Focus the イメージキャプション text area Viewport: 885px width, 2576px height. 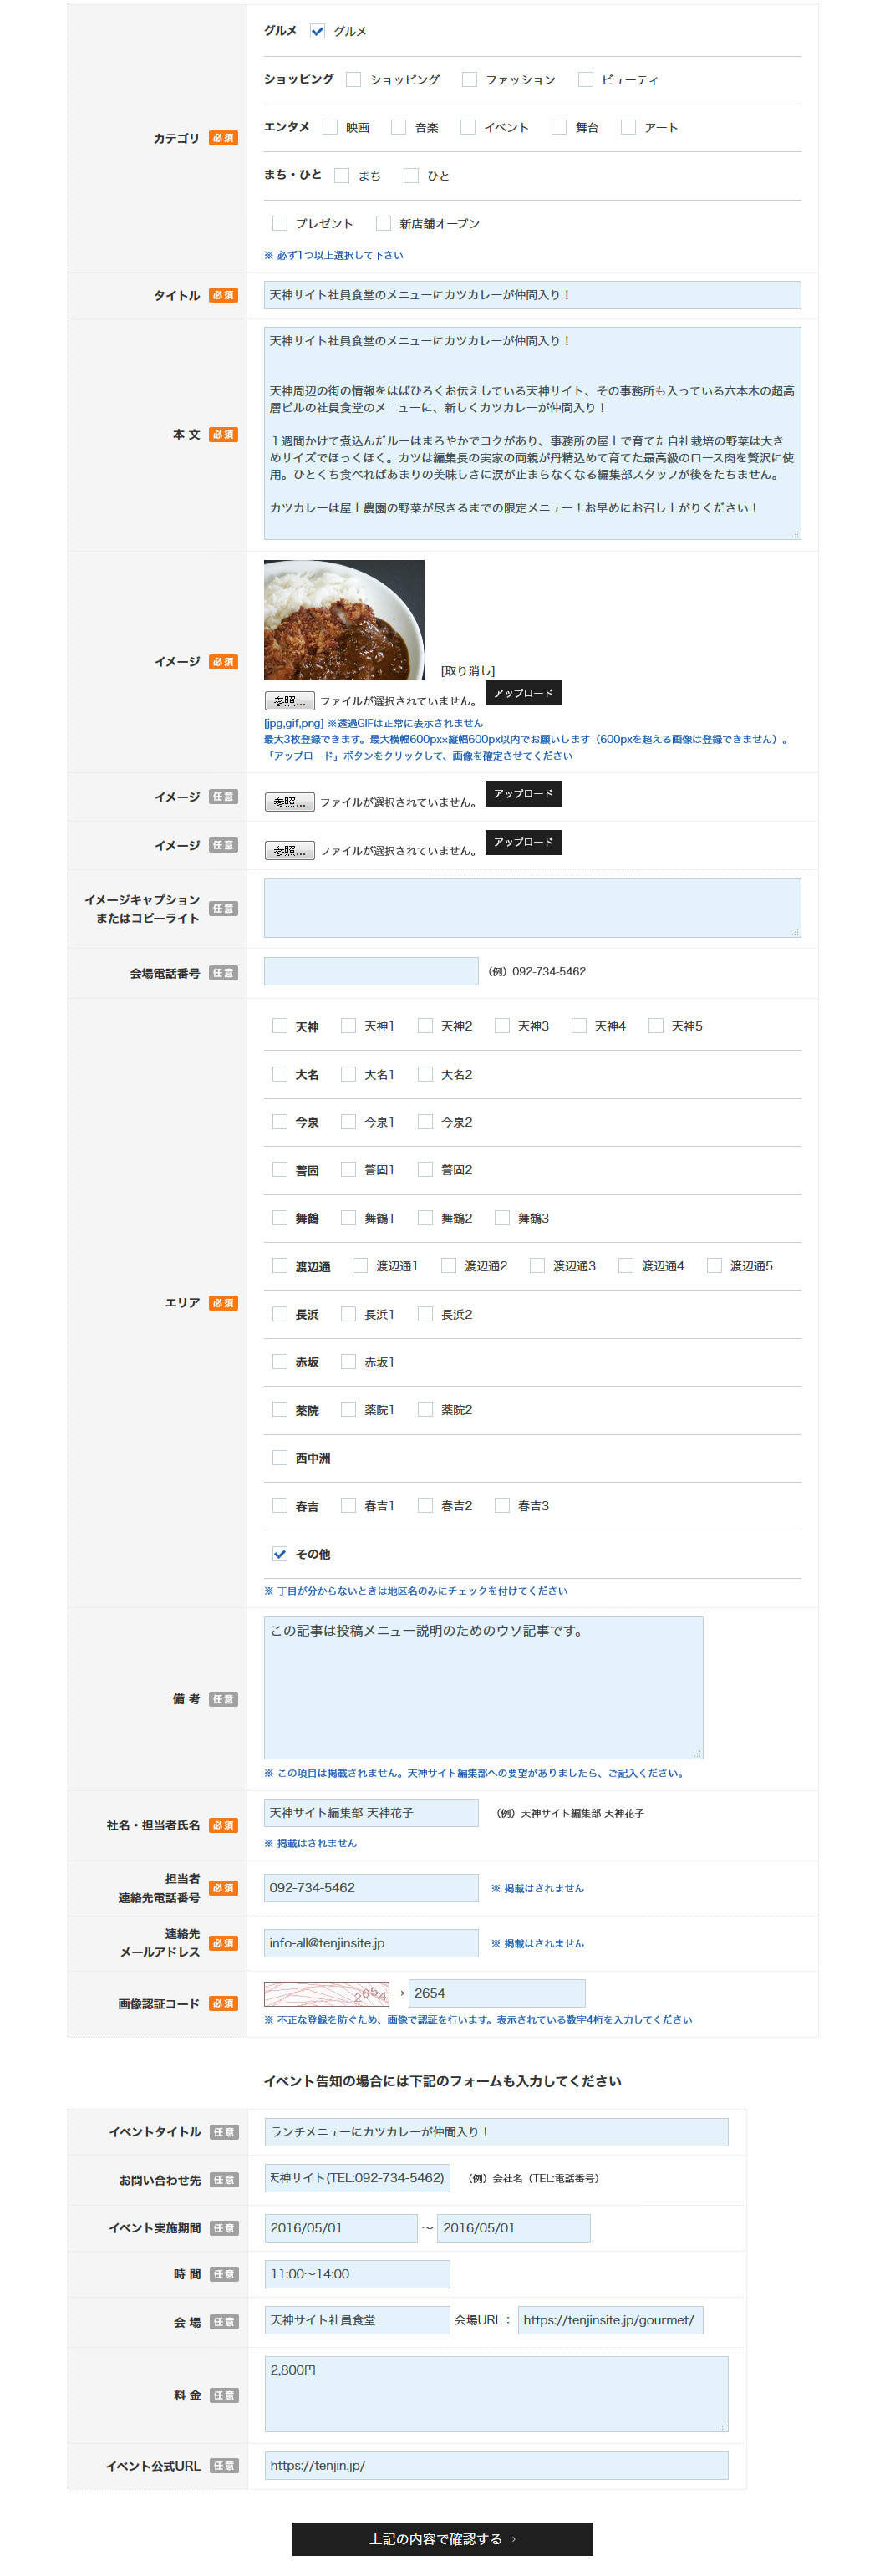pos(532,908)
